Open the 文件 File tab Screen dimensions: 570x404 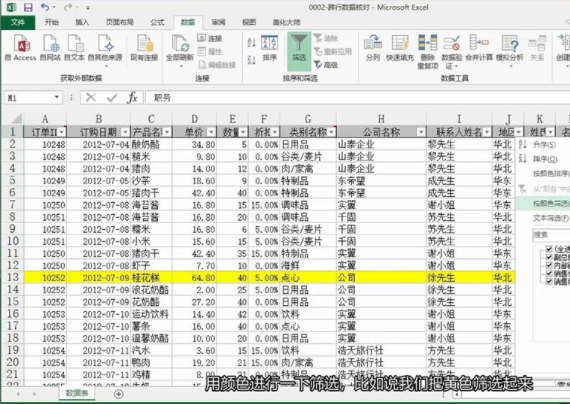click(18, 22)
